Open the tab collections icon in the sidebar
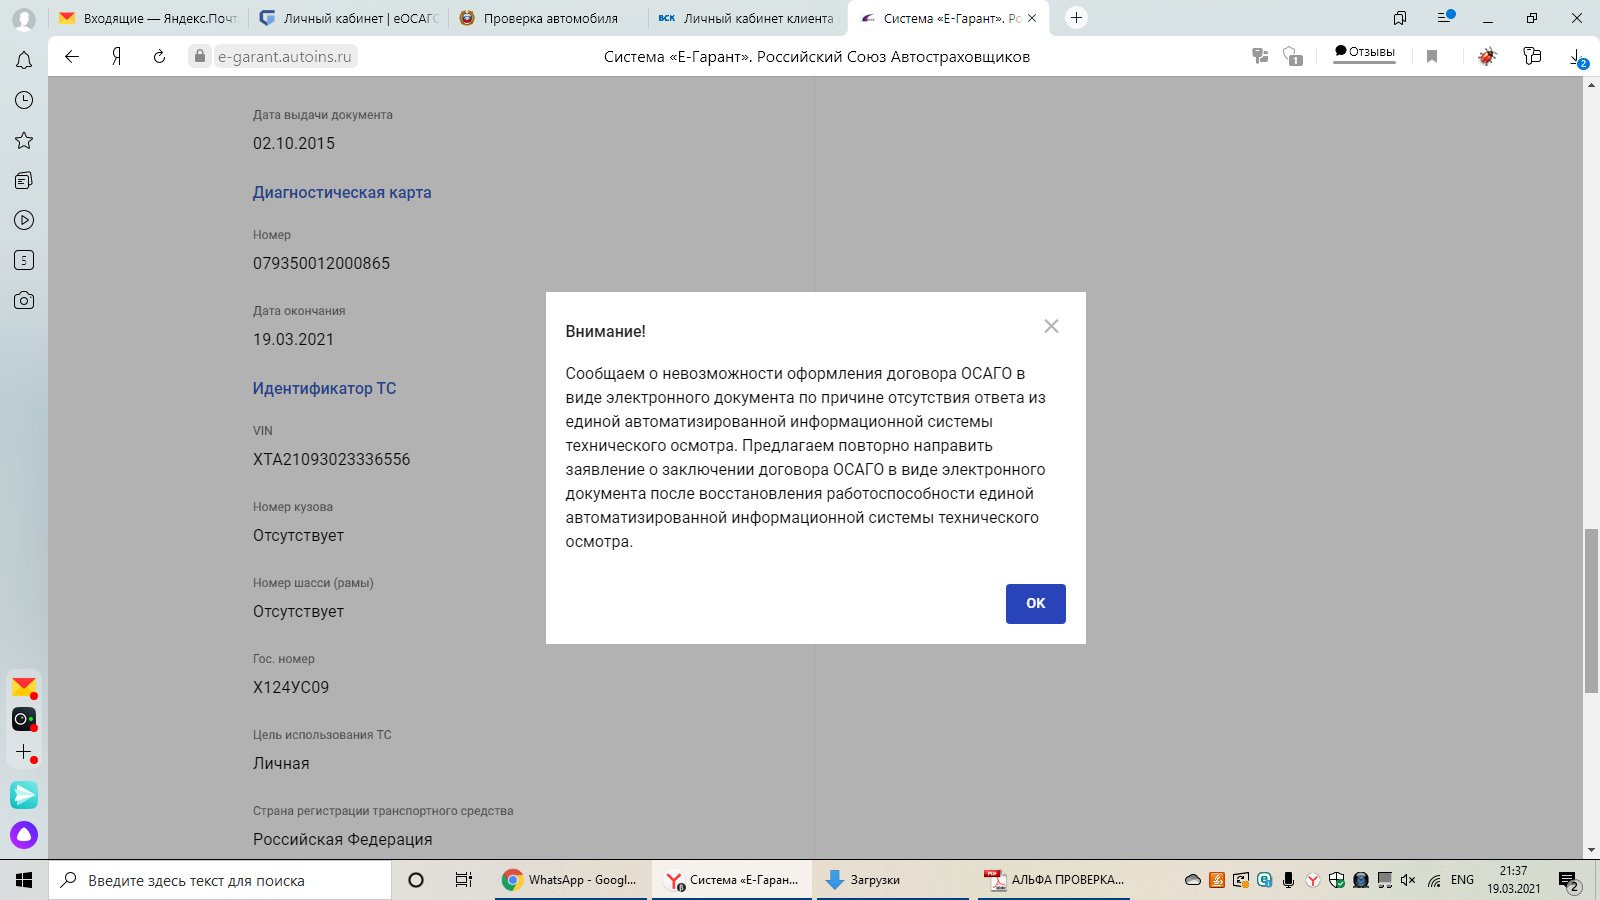1600x900 pixels. click(x=24, y=180)
